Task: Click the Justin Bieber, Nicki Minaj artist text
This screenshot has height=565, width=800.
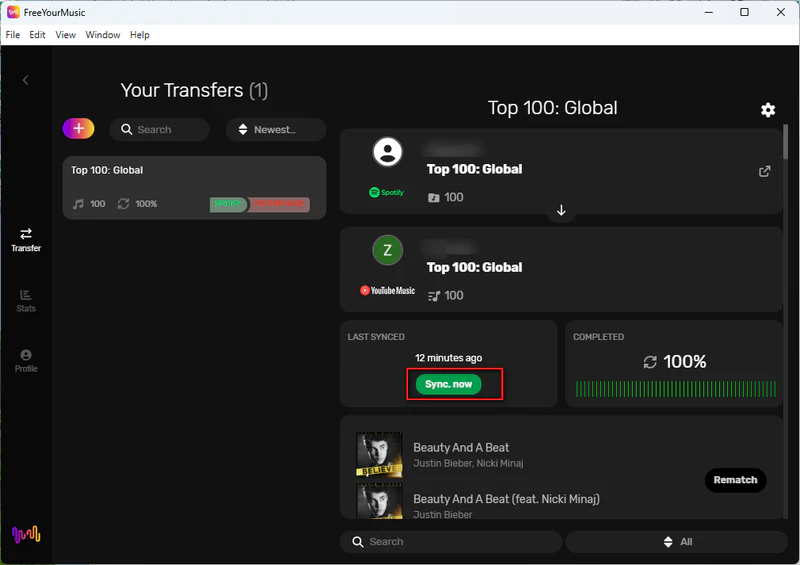Action: coord(468,463)
